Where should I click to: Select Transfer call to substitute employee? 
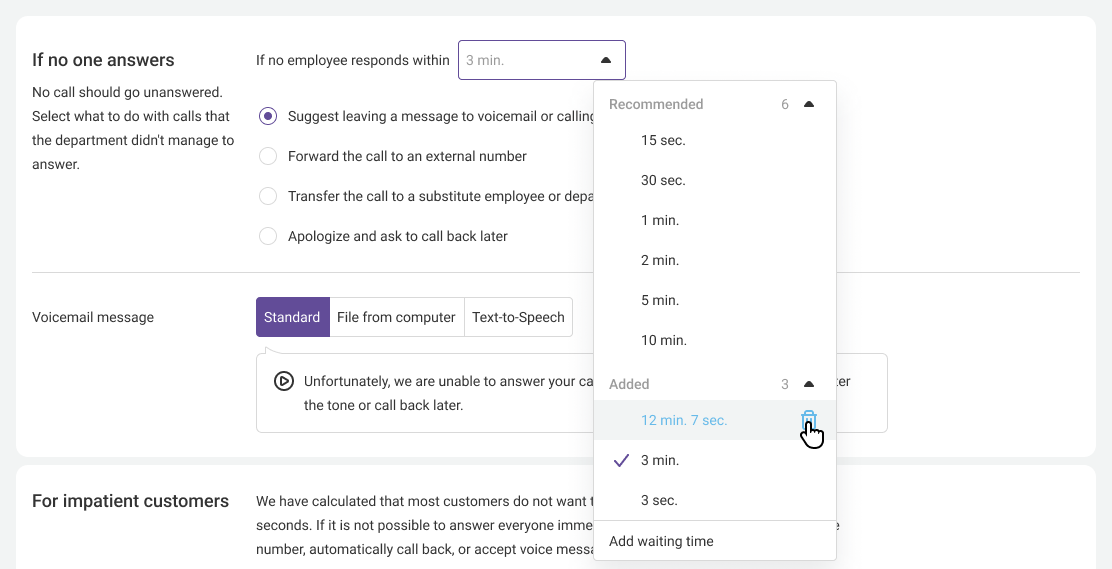tap(268, 196)
